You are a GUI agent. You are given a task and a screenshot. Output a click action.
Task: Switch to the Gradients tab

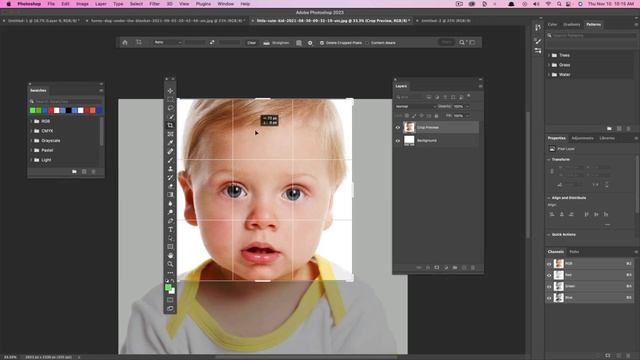click(x=571, y=24)
